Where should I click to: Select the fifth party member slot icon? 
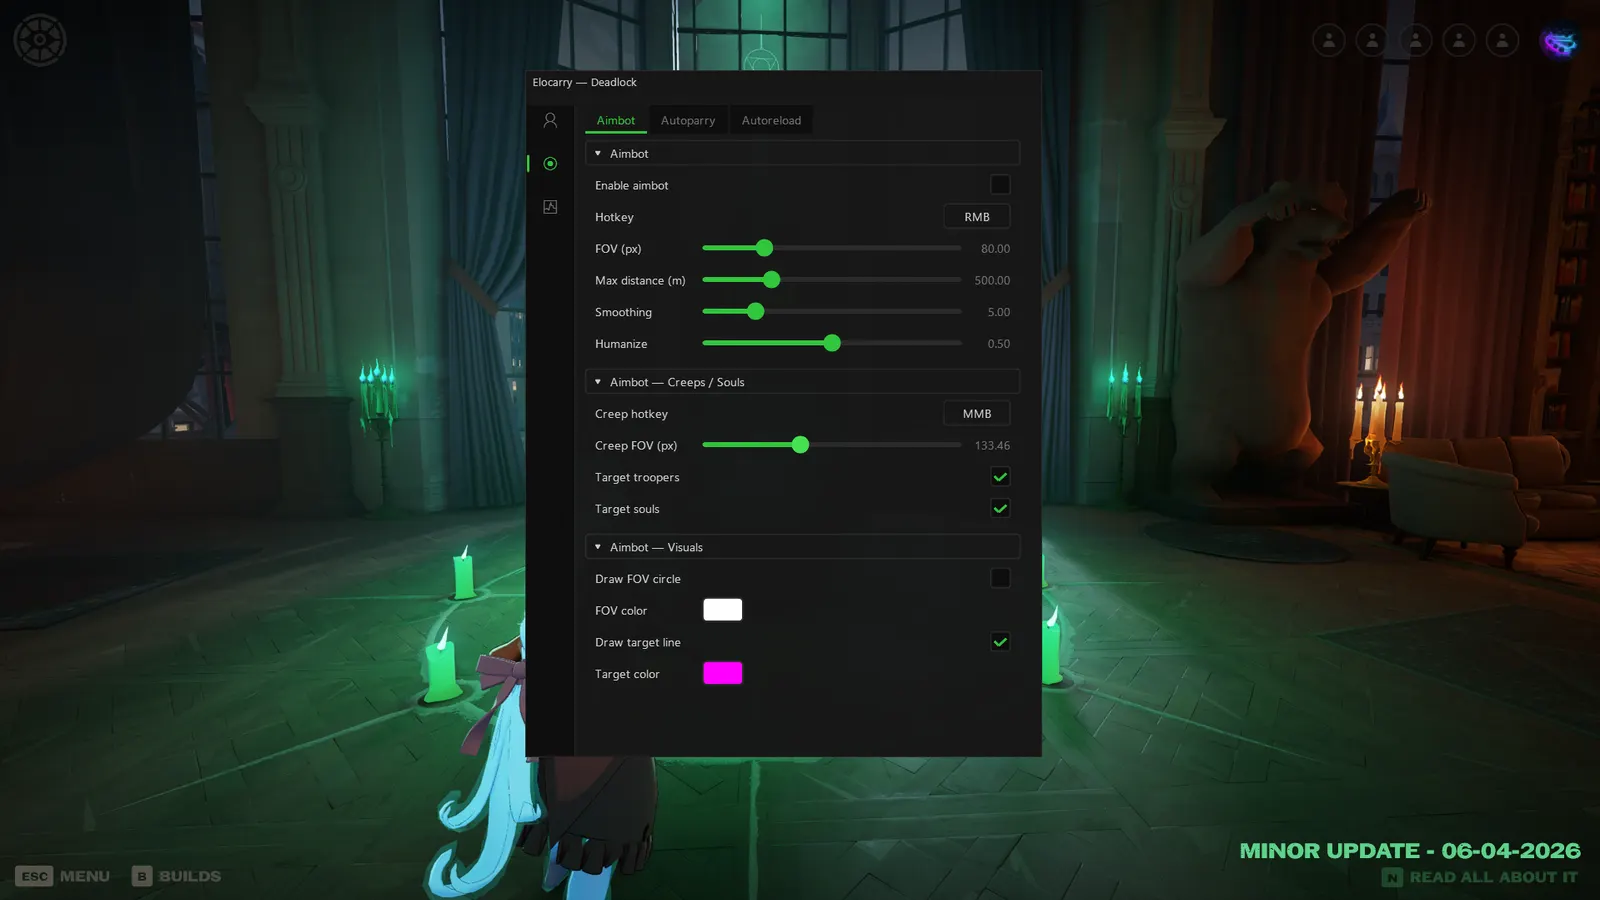point(1502,40)
